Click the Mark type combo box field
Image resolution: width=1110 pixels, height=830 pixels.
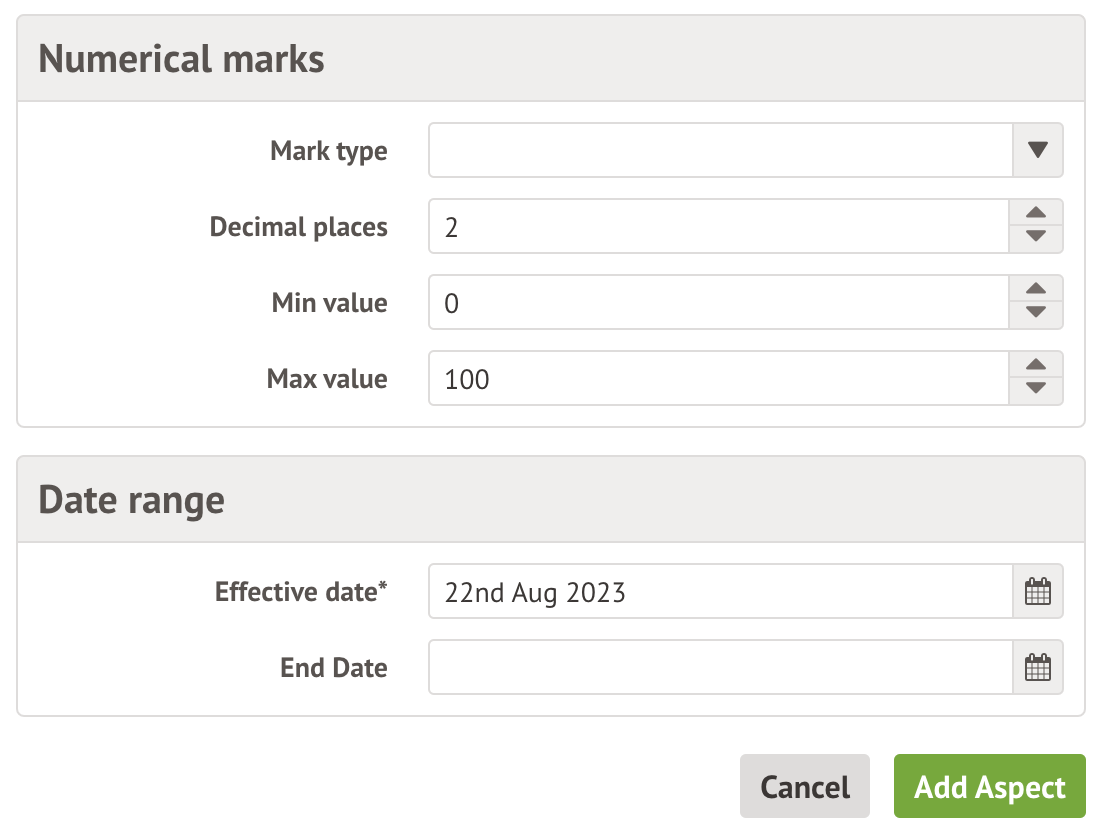pos(720,150)
